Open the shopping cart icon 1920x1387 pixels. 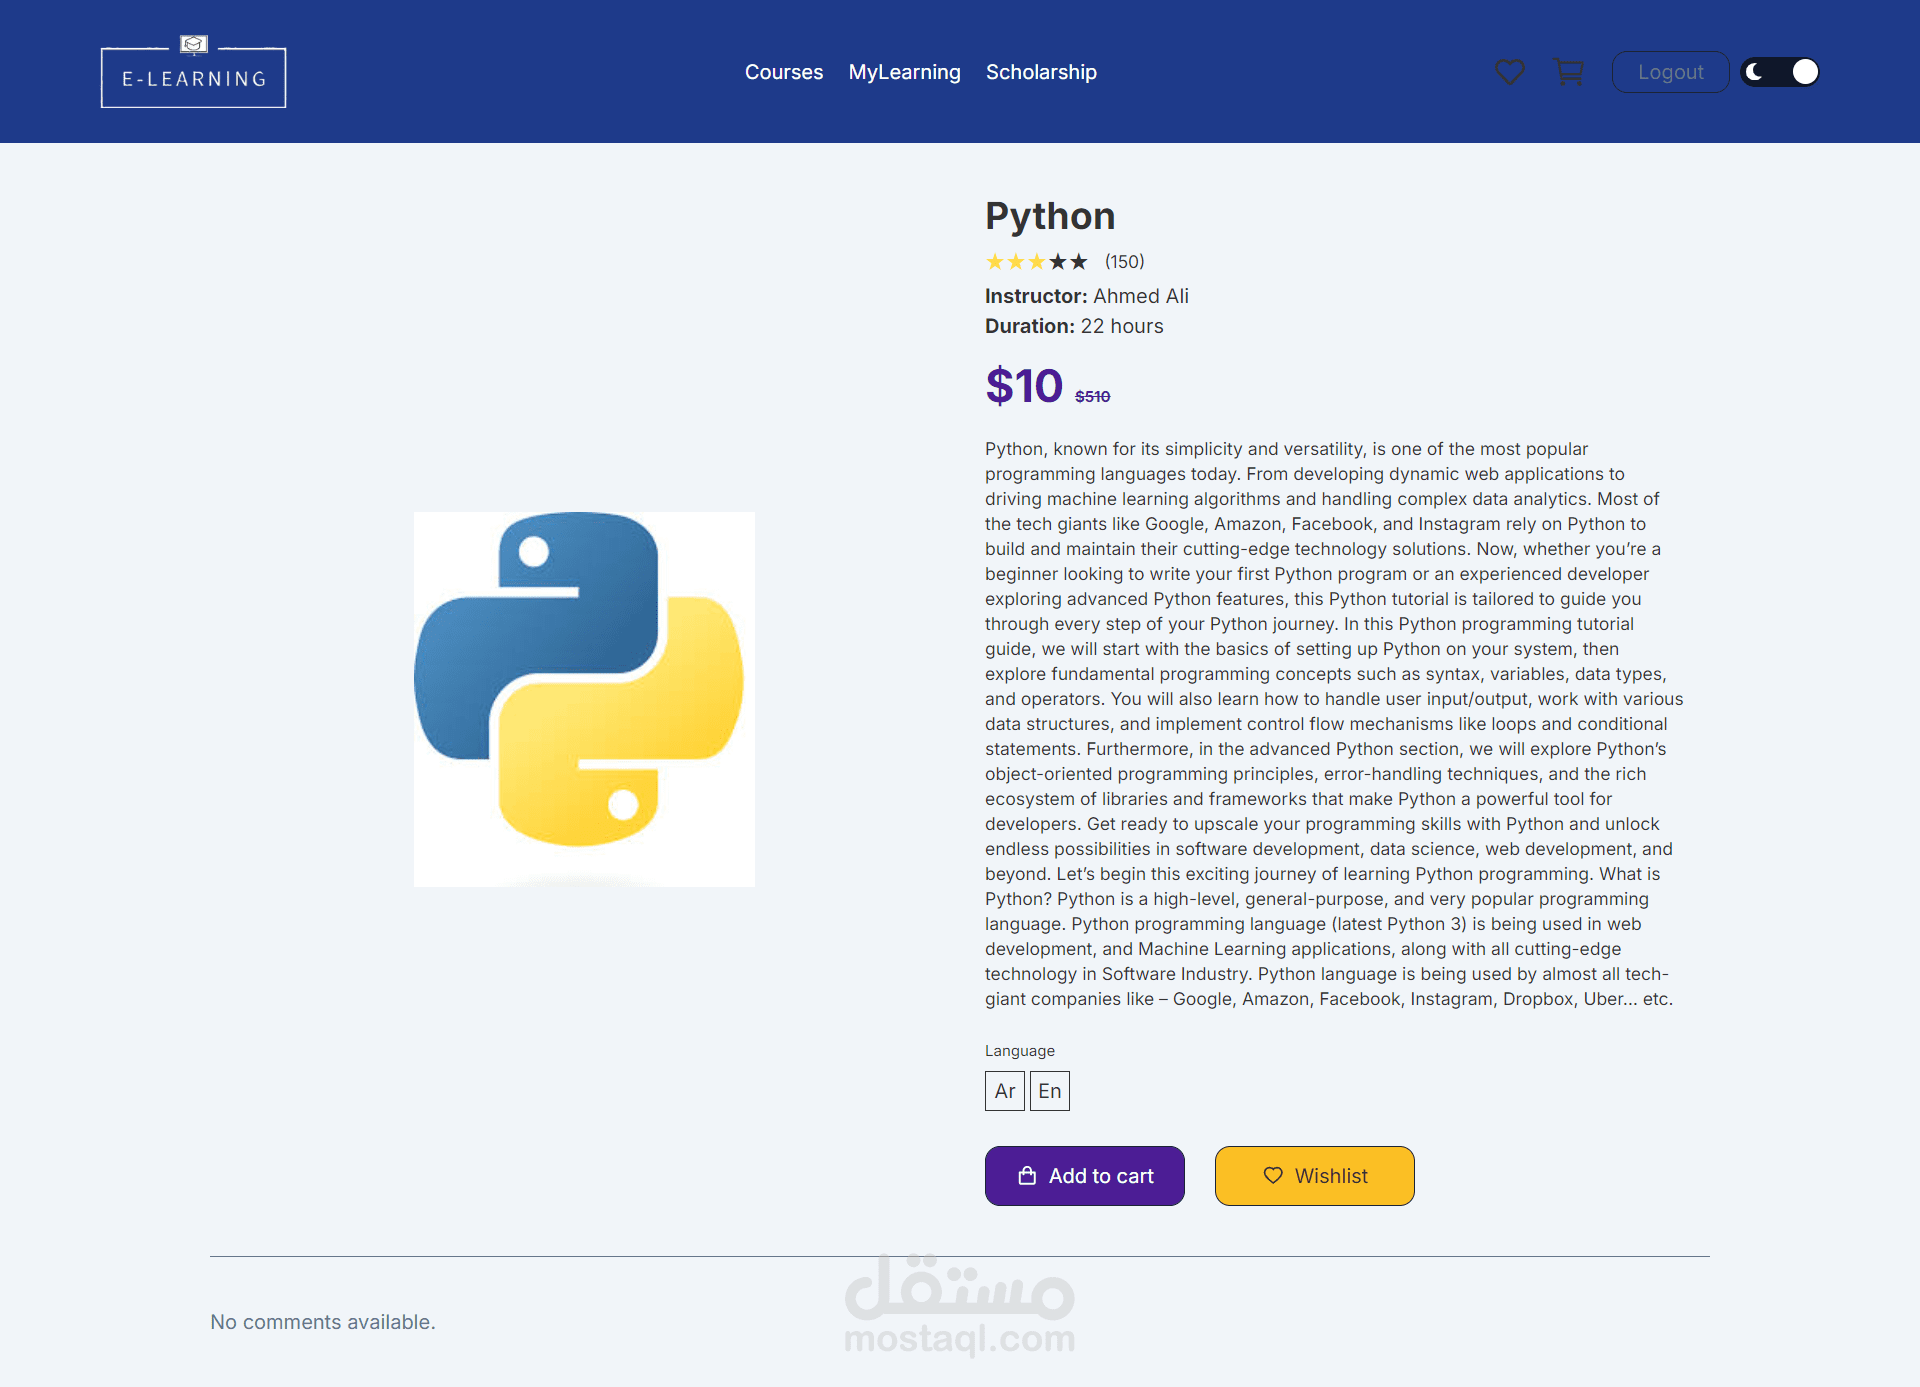tap(1568, 72)
